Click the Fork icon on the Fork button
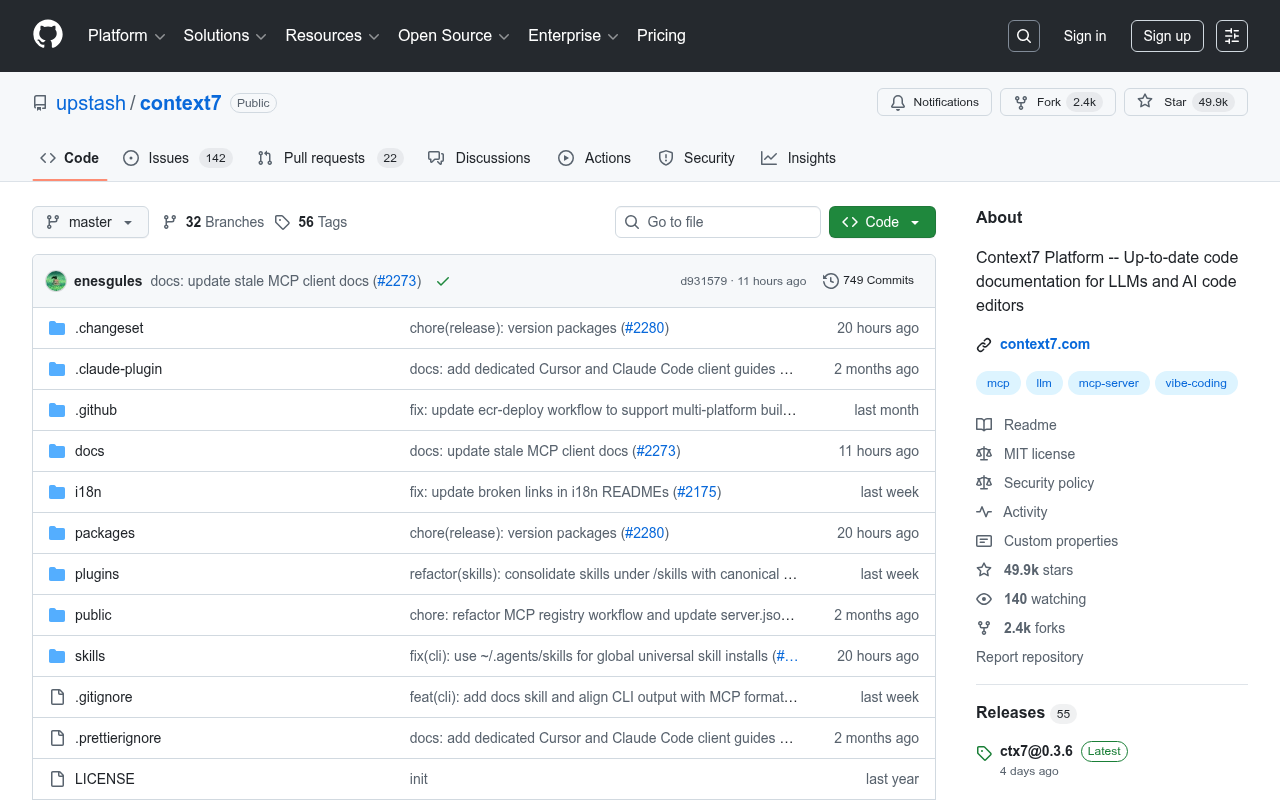Viewport: 1280px width, 800px height. (x=1020, y=101)
